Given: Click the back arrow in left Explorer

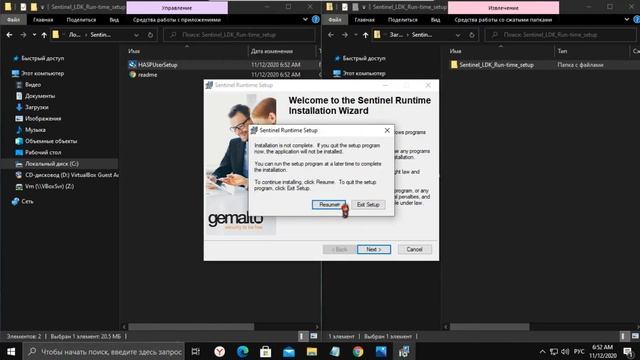Looking at the screenshot, I should (x=9, y=35).
